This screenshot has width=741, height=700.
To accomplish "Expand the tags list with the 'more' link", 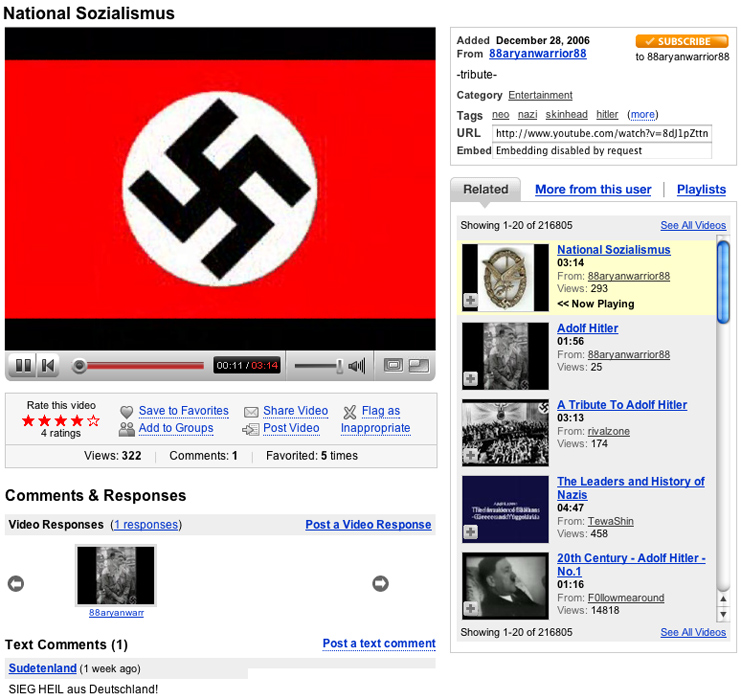I will pyautogui.click(x=643, y=115).
